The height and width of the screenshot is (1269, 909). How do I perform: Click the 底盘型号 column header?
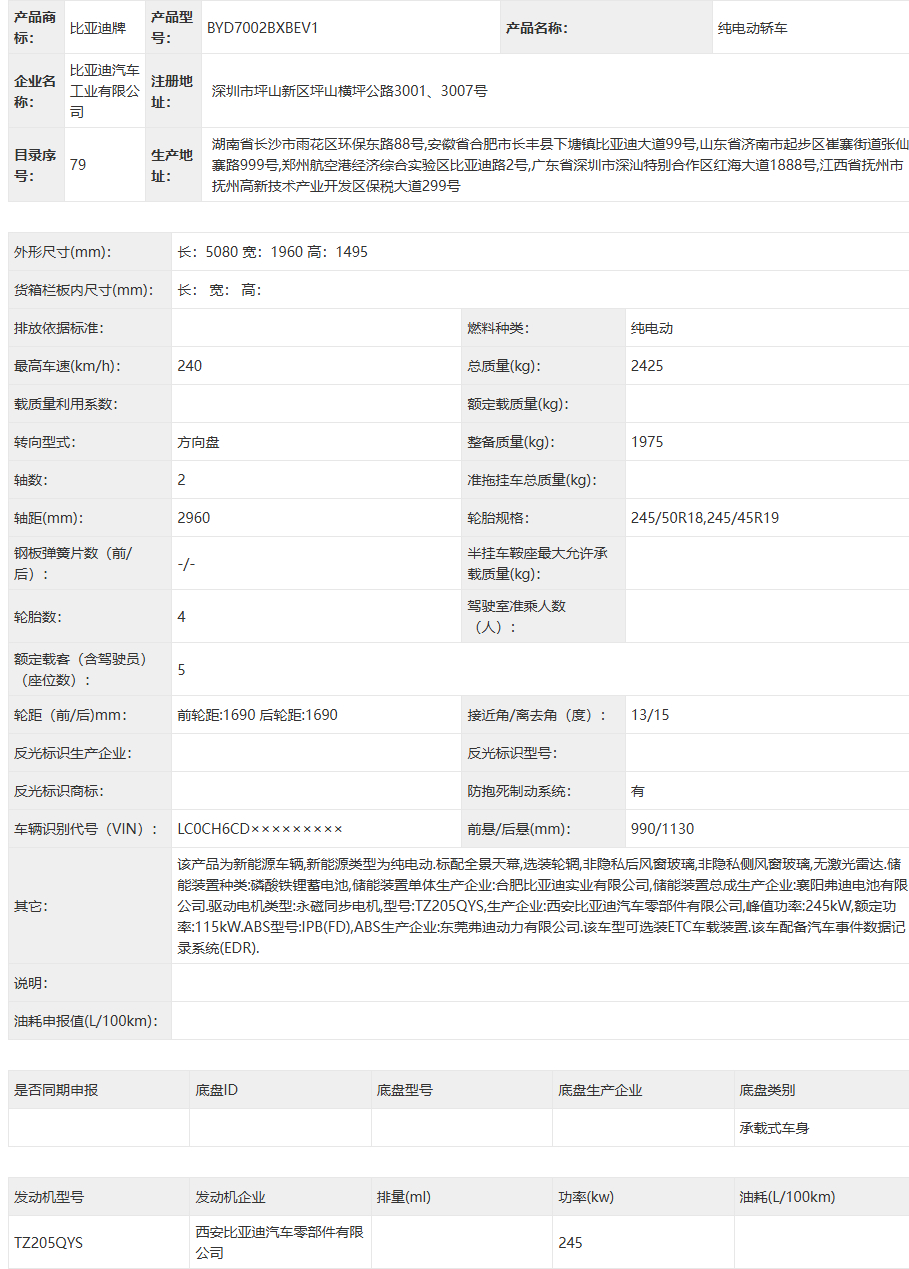click(x=404, y=1090)
